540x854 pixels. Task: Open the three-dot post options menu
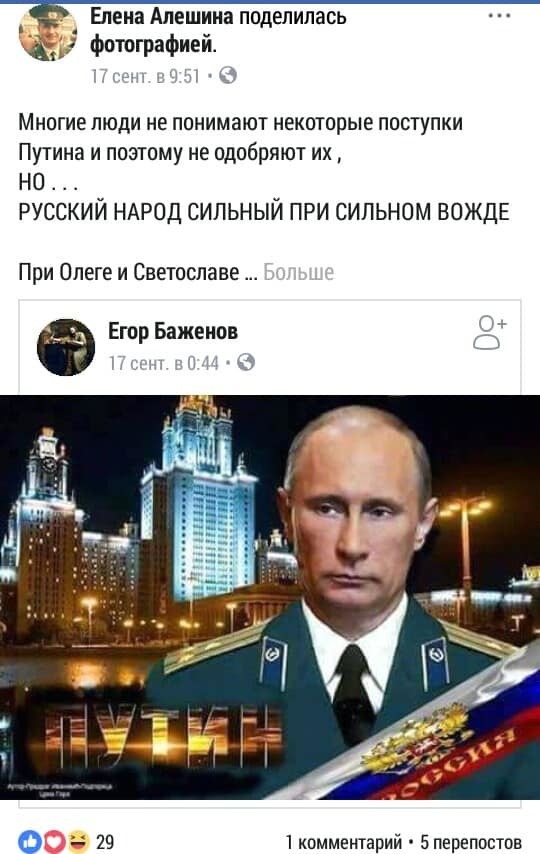coord(499,16)
